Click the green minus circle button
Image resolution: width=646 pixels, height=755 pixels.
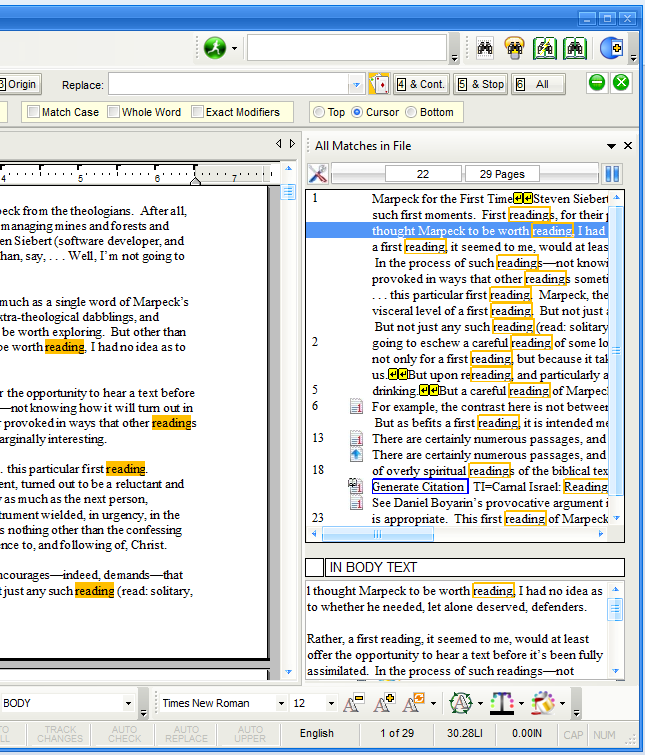point(596,83)
